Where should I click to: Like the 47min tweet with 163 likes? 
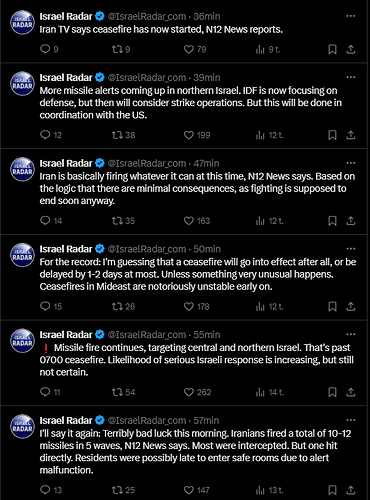pos(197,221)
